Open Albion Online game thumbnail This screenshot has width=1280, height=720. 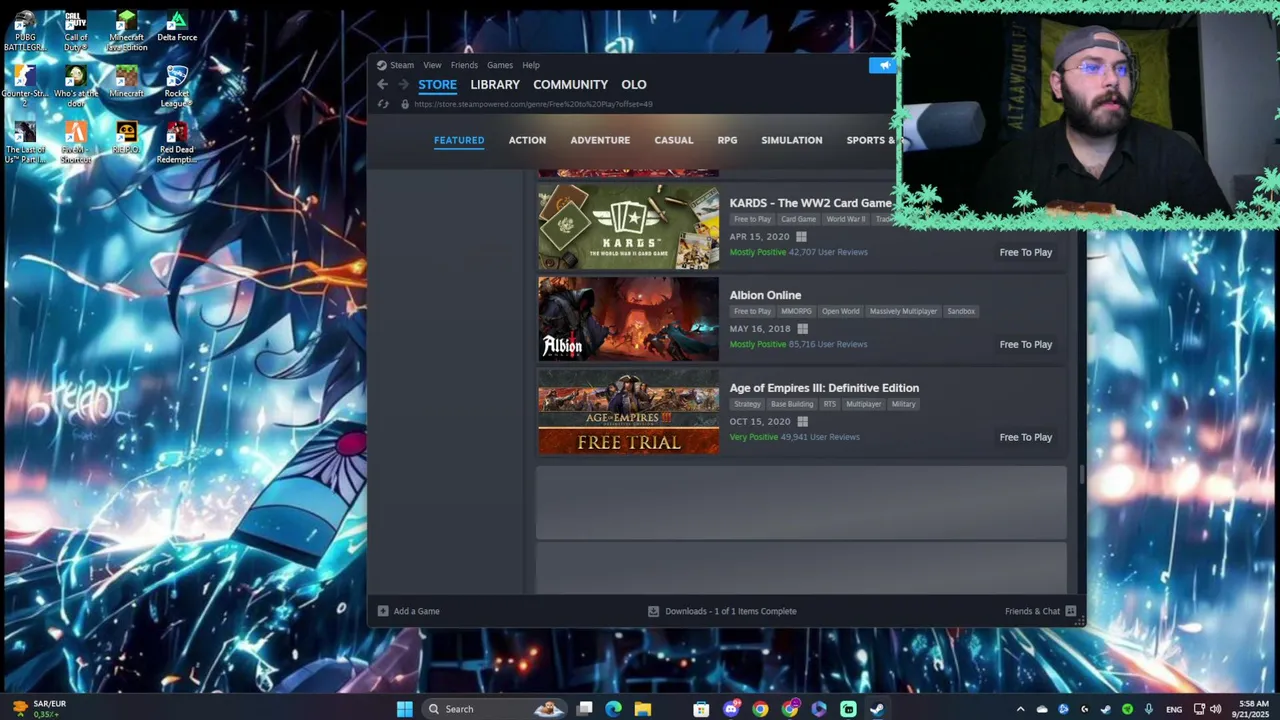(x=628, y=319)
